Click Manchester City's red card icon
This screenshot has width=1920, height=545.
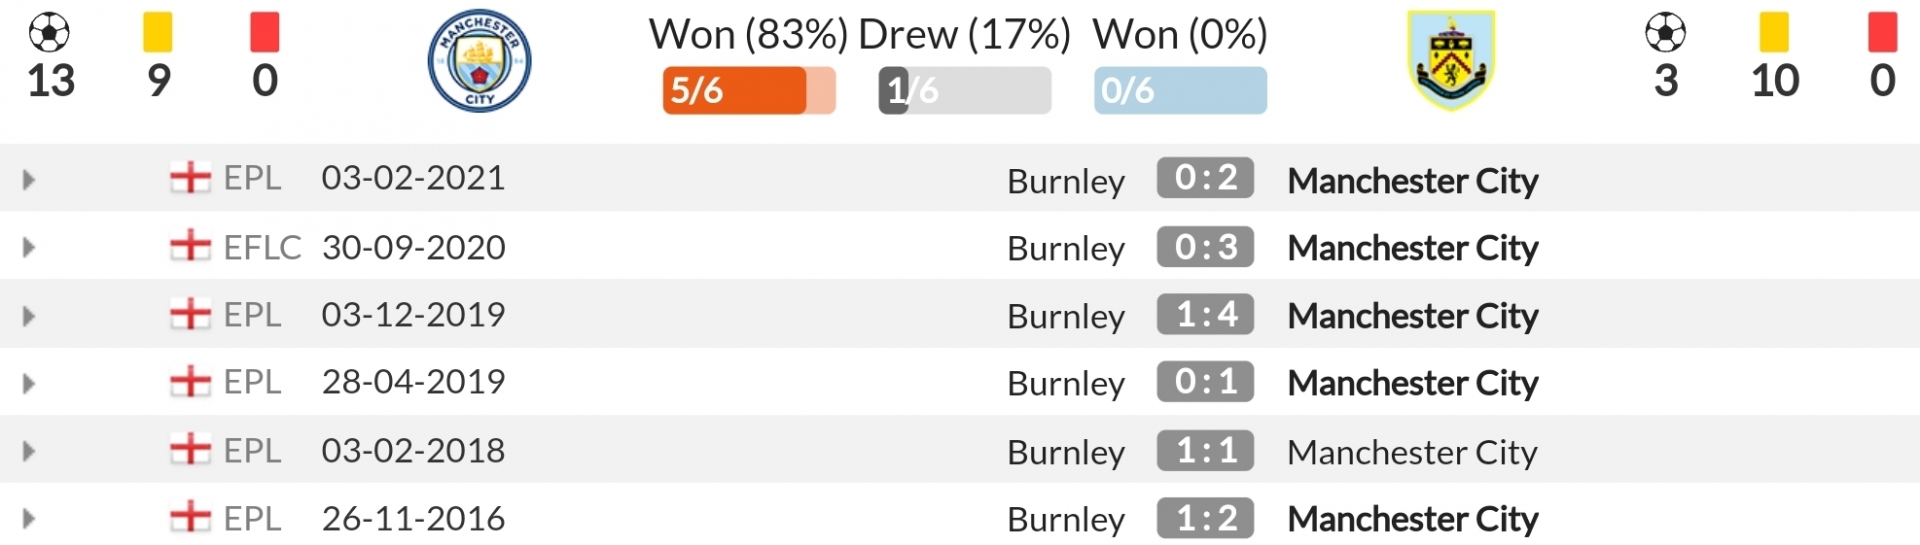click(265, 32)
